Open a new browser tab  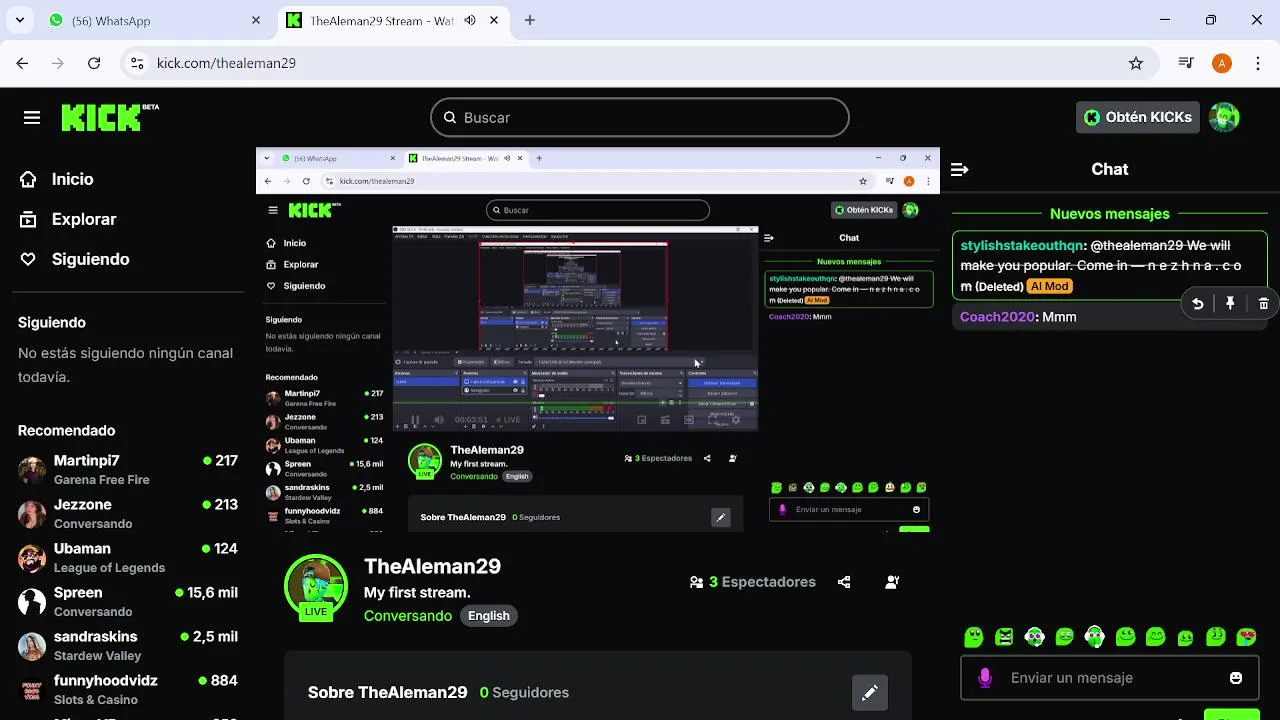[x=530, y=20]
